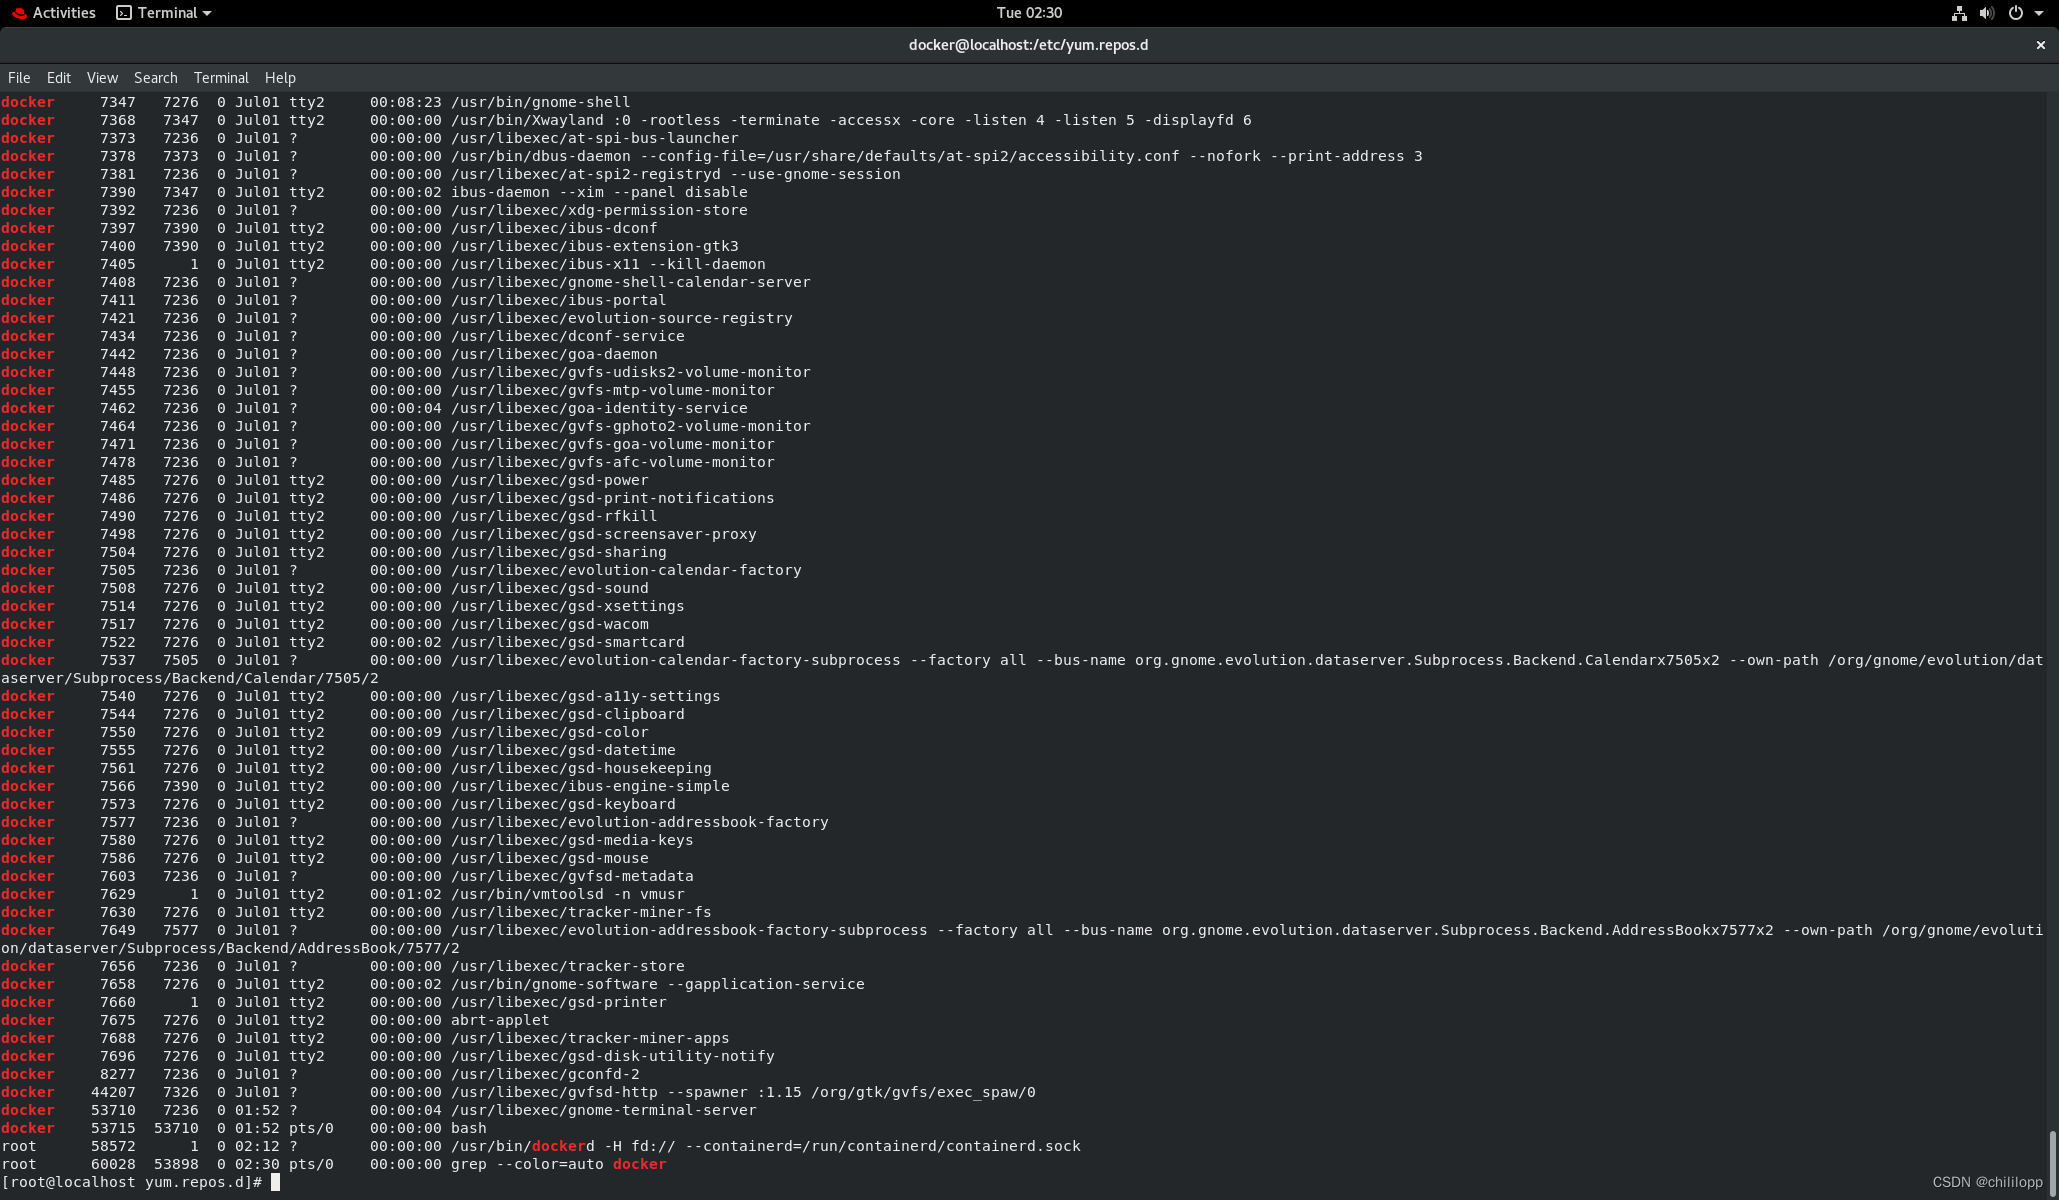
Task: Select the highlighted docker text in grep output
Action: click(x=639, y=1164)
